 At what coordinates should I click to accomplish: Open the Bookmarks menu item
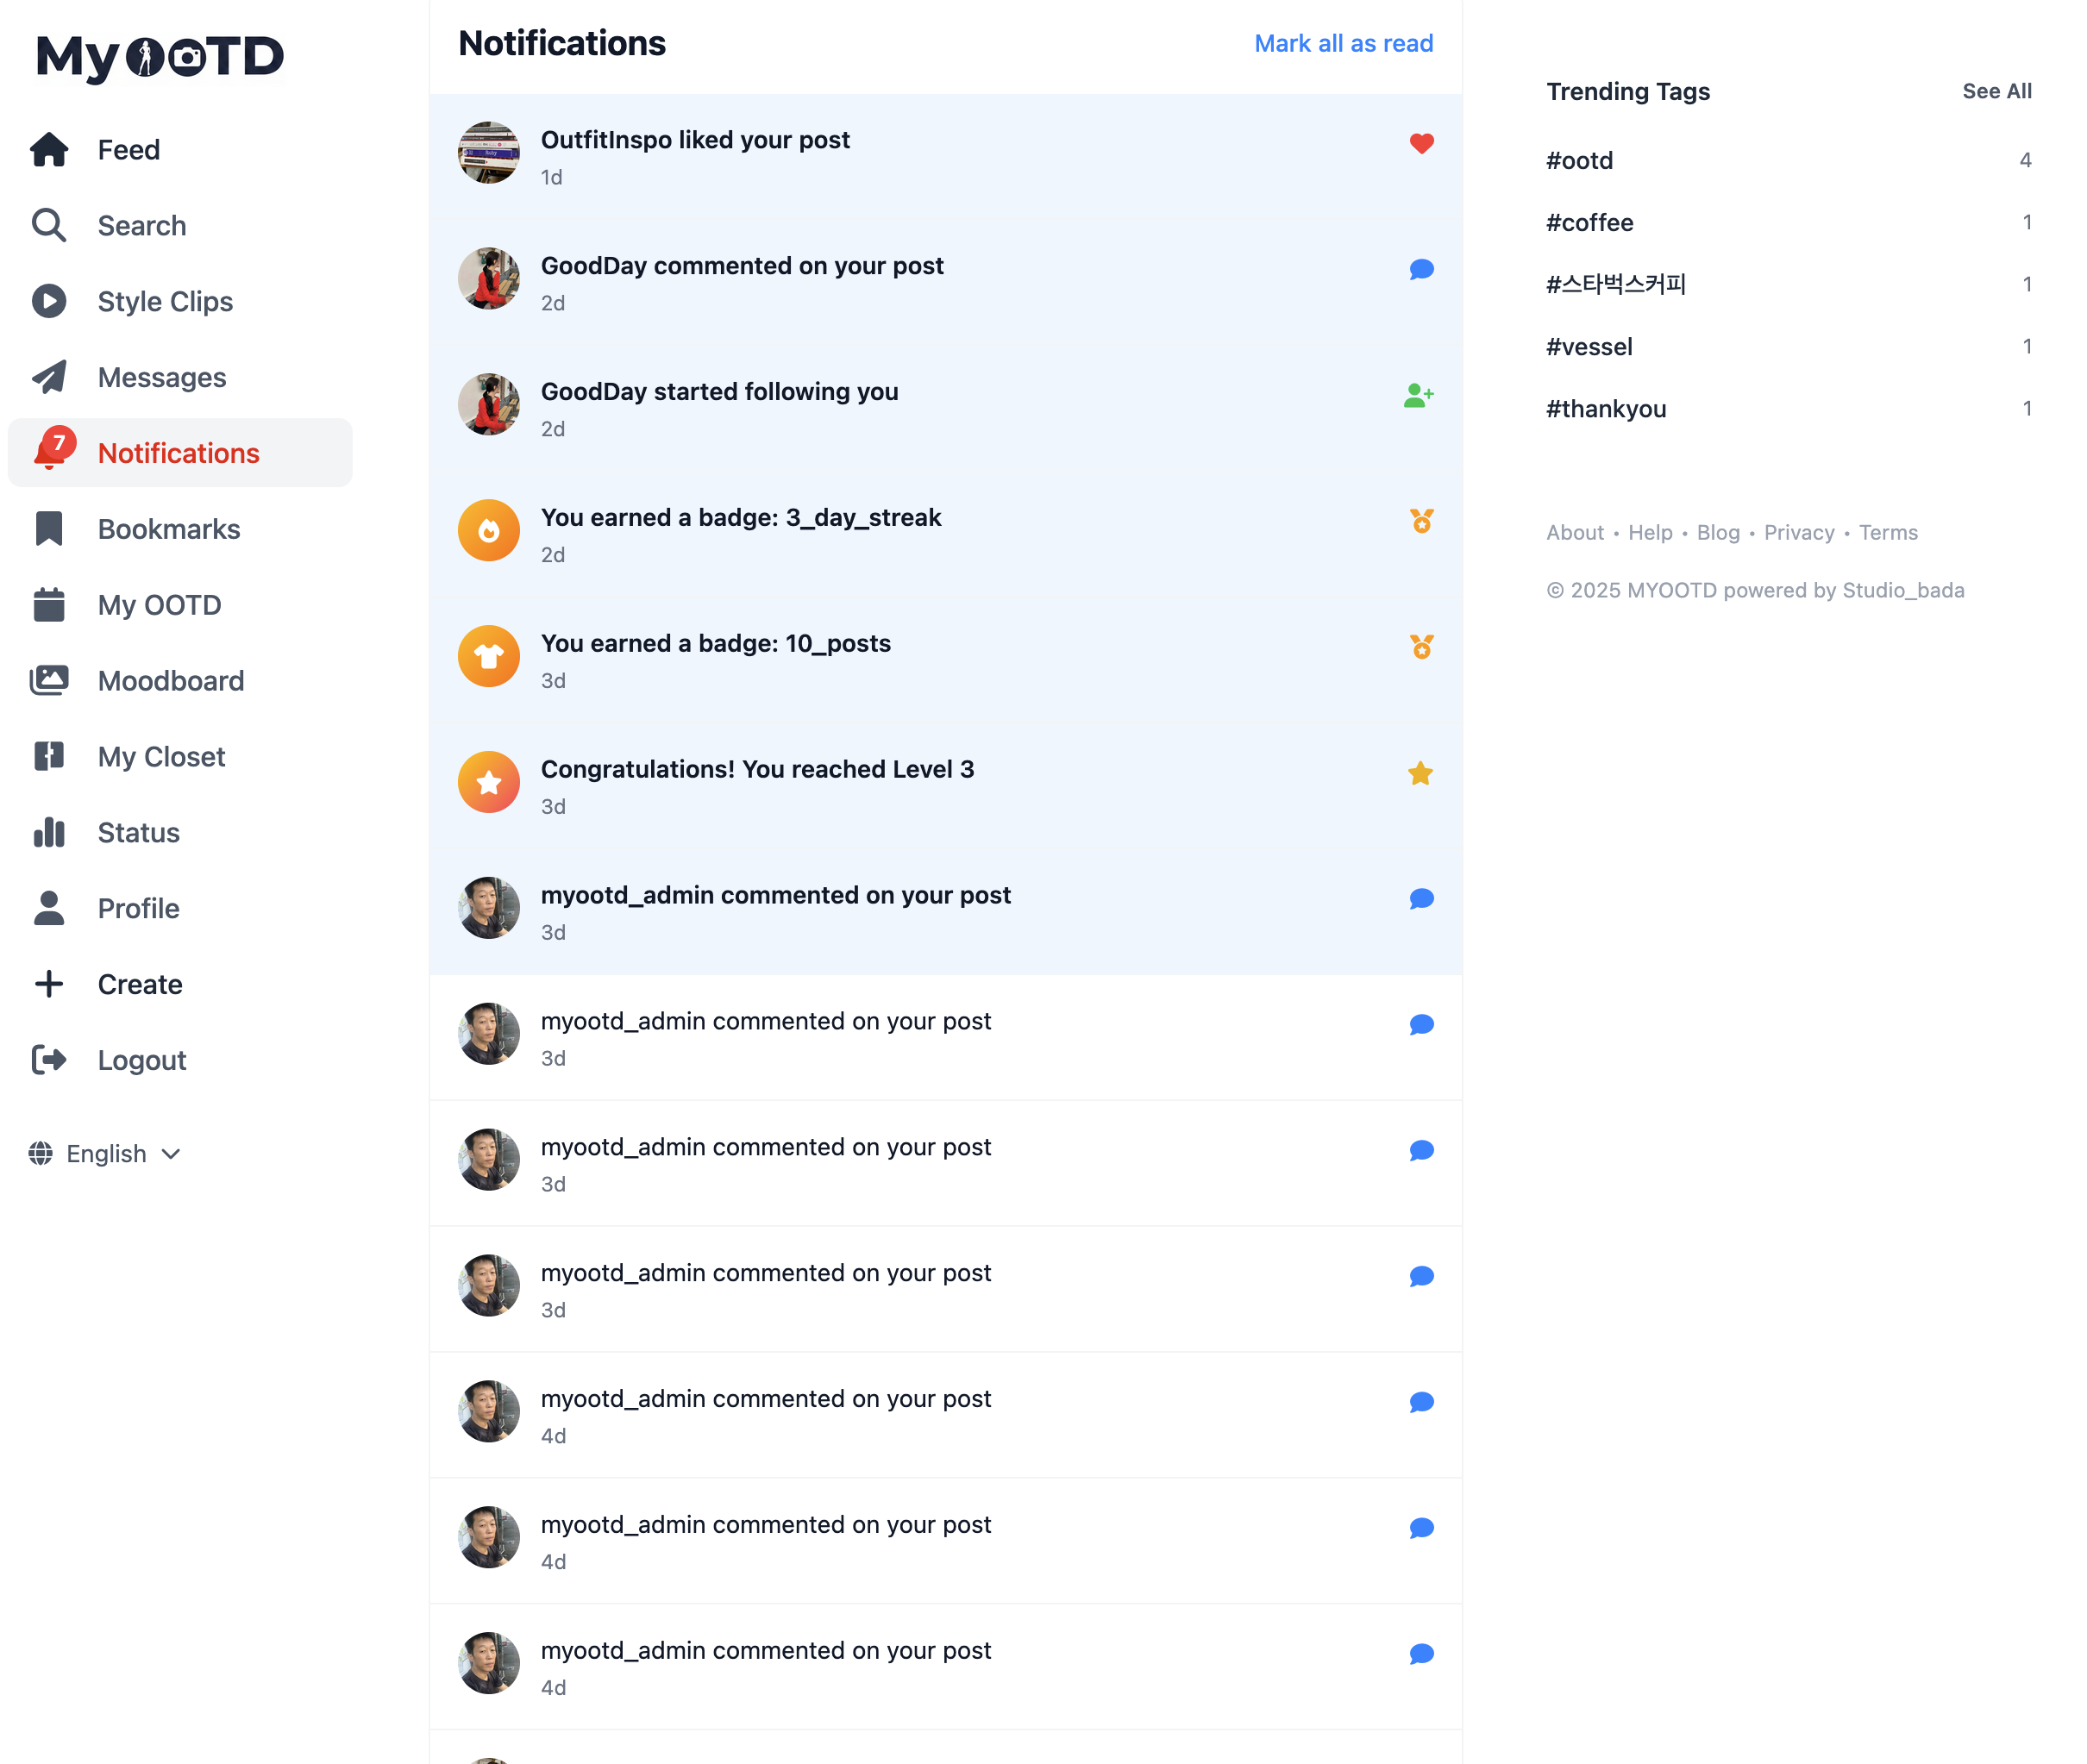(169, 529)
